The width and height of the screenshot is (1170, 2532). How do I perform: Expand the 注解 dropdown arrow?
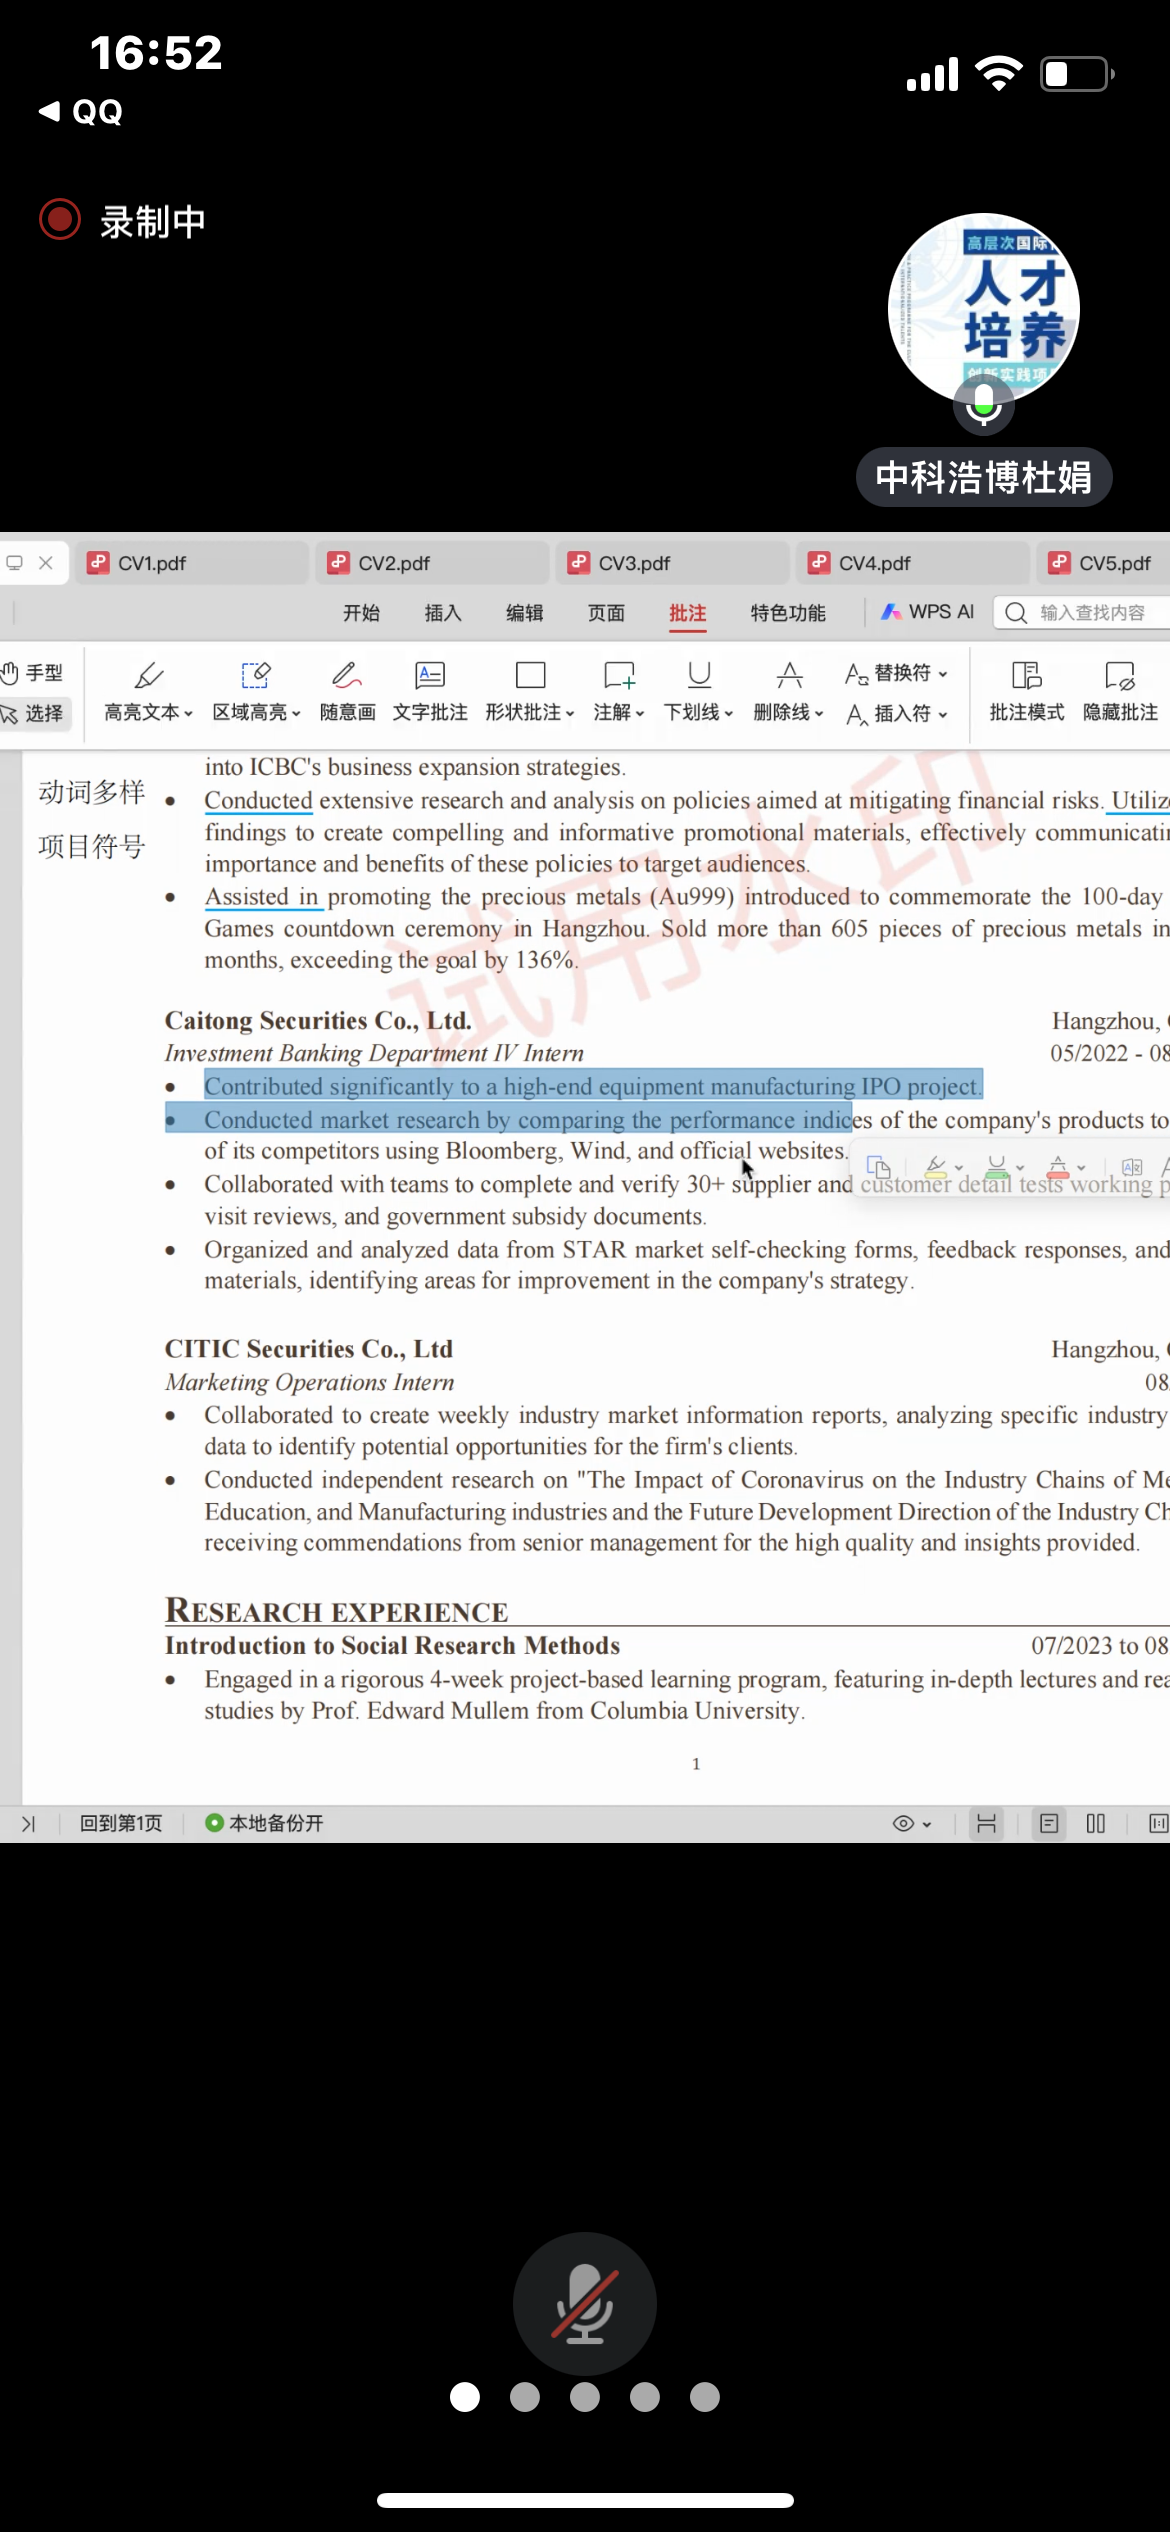point(640,713)
